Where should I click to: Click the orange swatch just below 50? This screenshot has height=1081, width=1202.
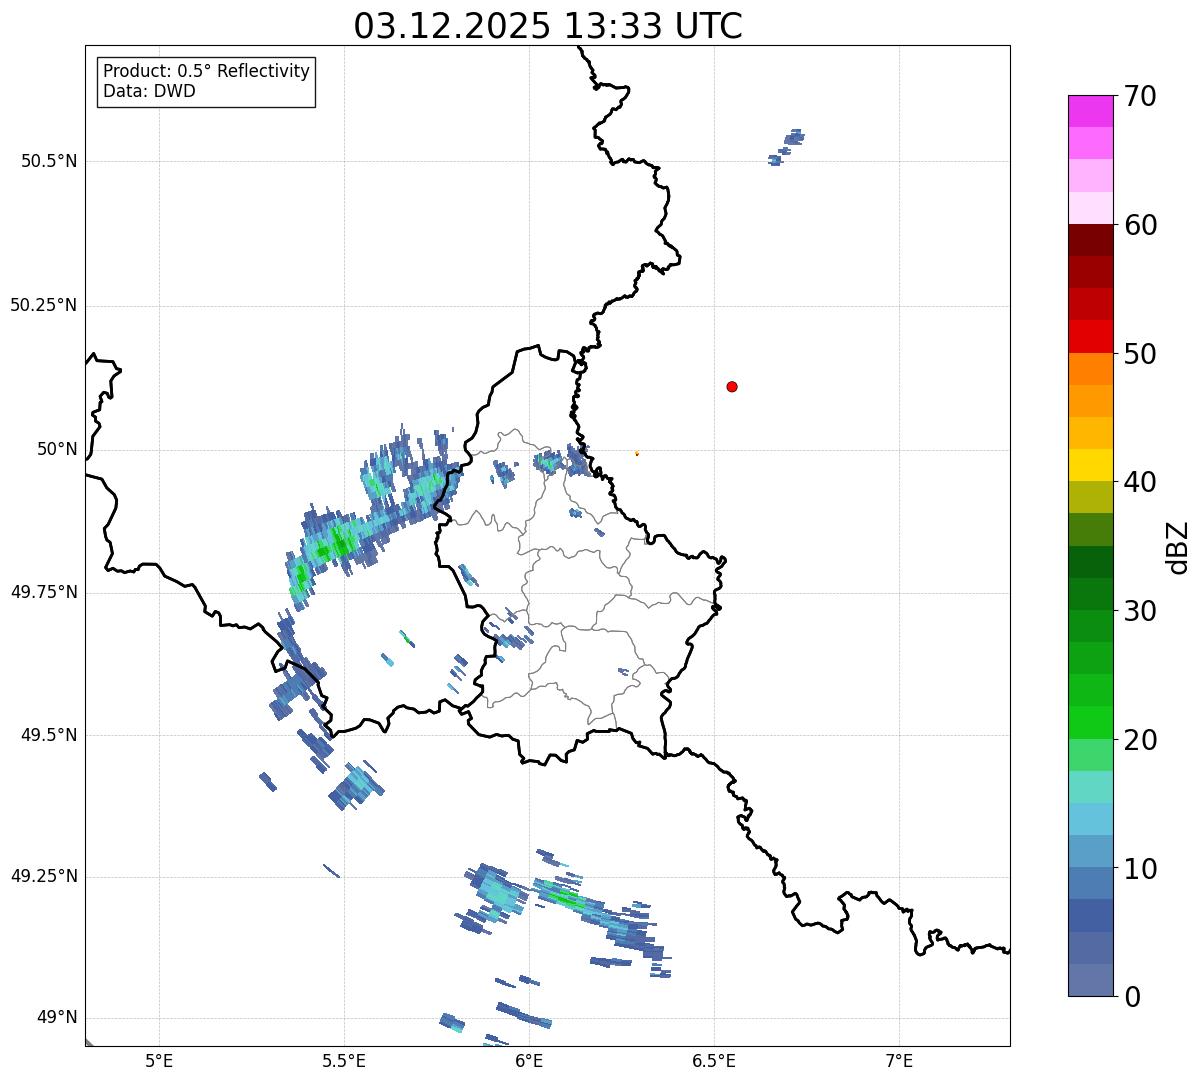pos(1091,369)
